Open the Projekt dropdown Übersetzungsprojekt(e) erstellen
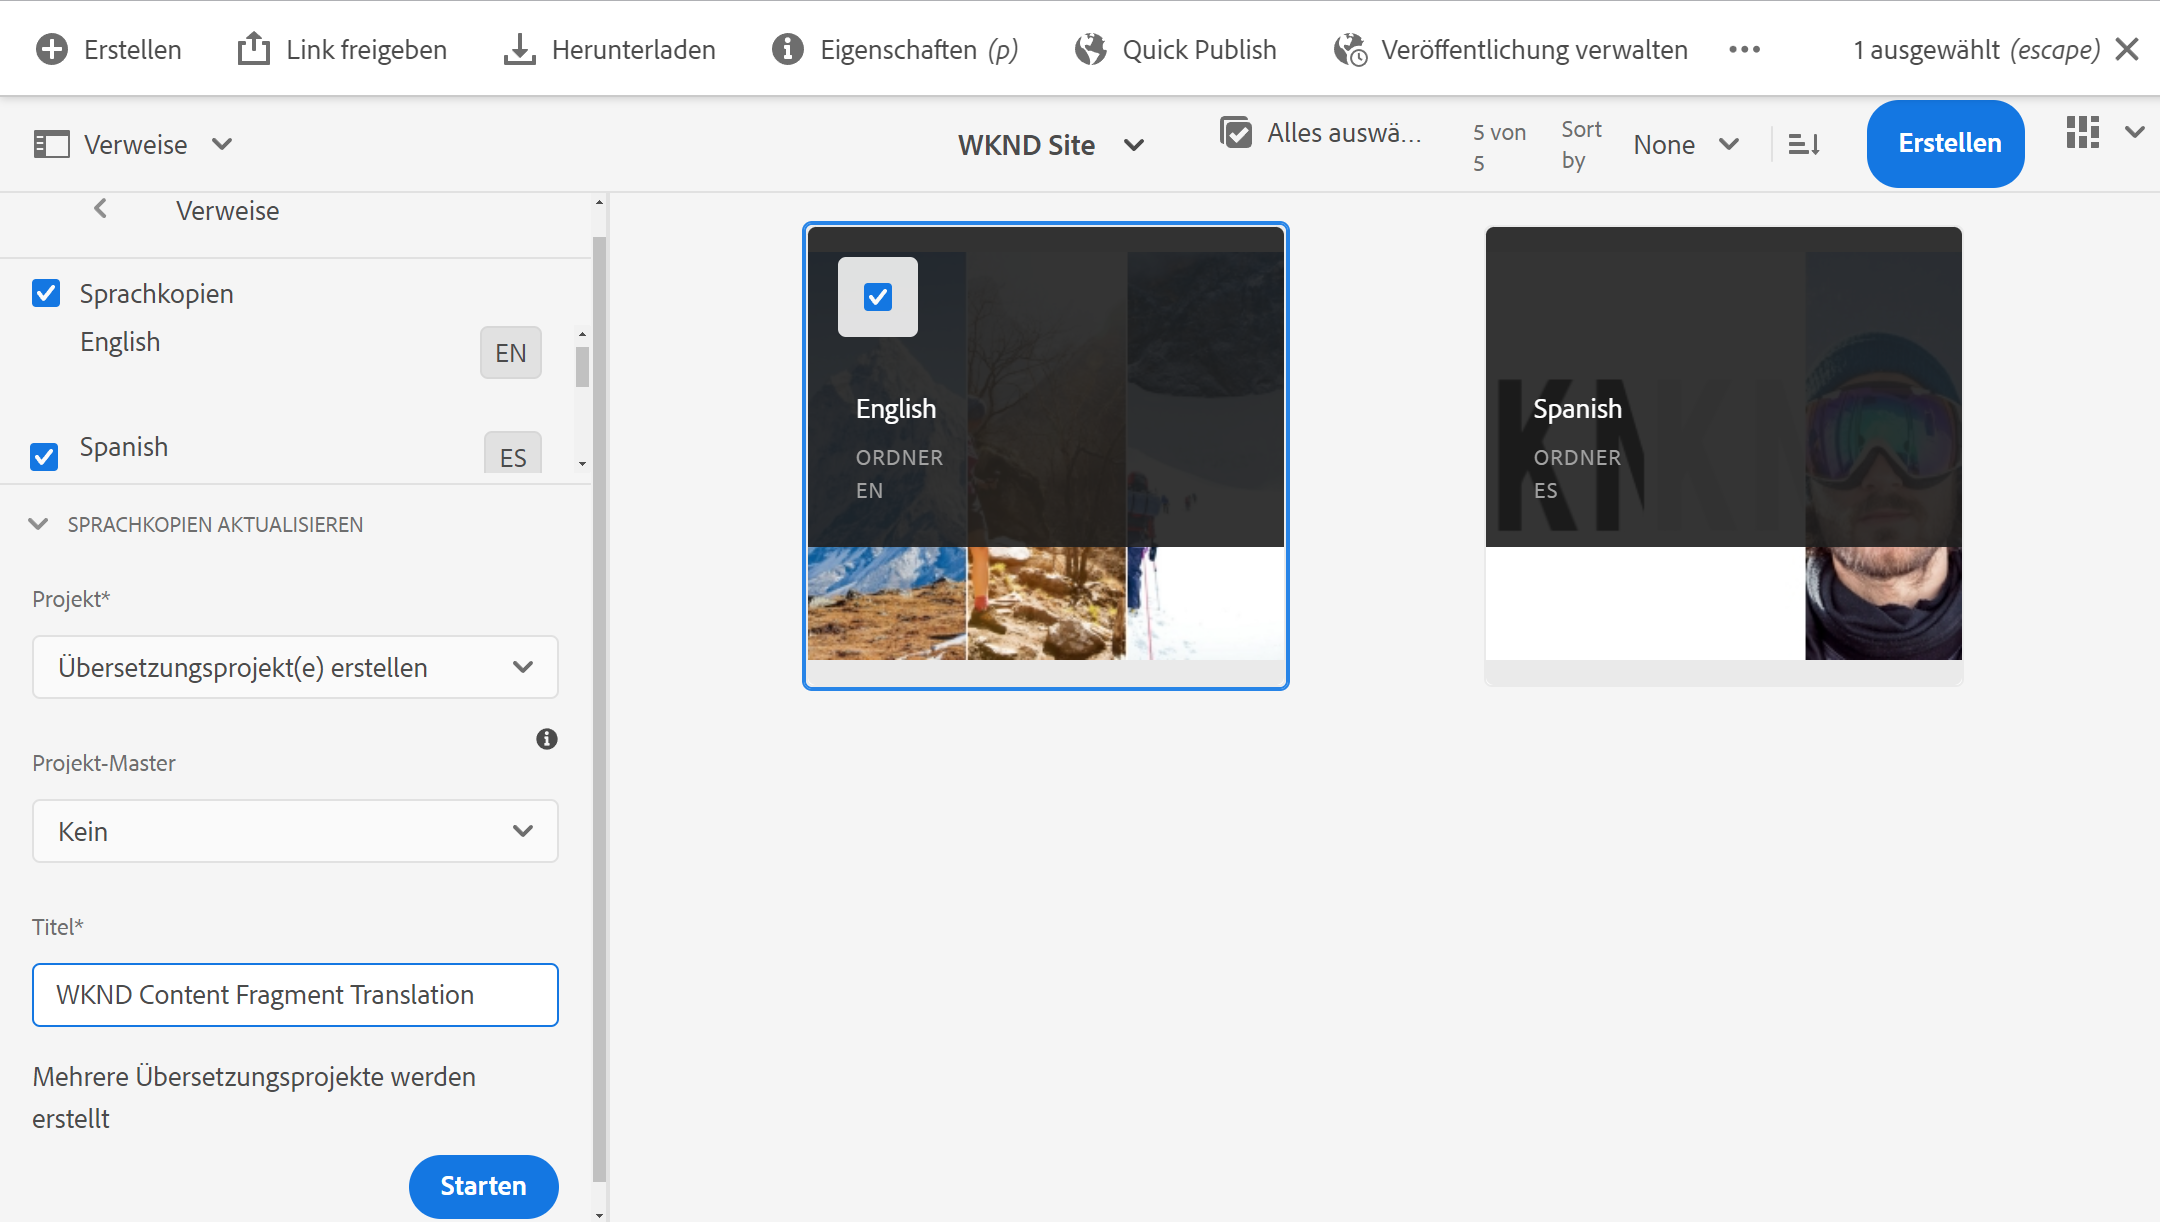This screenshot has width=2160, height=1222. coord(295,667)
